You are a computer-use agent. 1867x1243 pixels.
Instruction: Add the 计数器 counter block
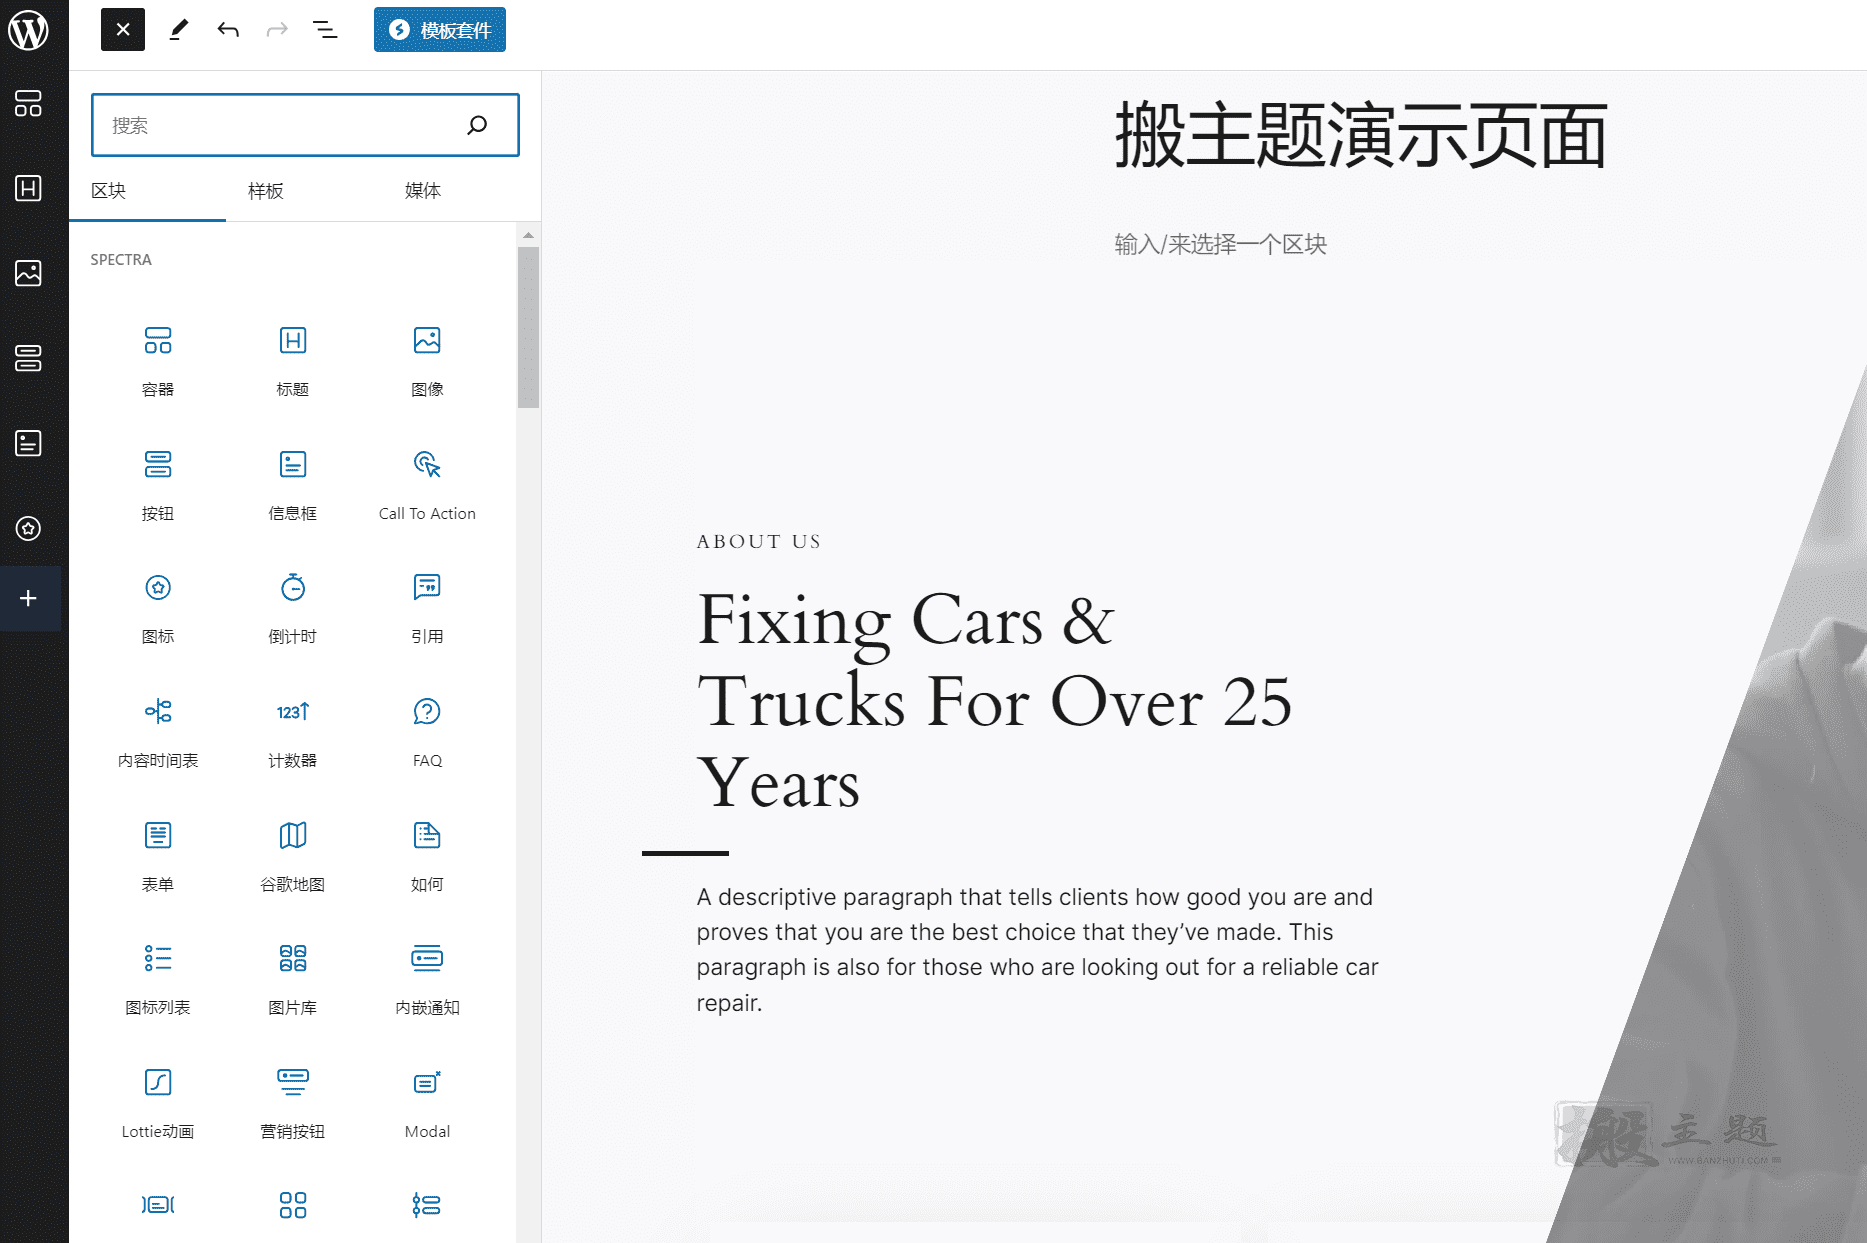[x=292, y=732]
